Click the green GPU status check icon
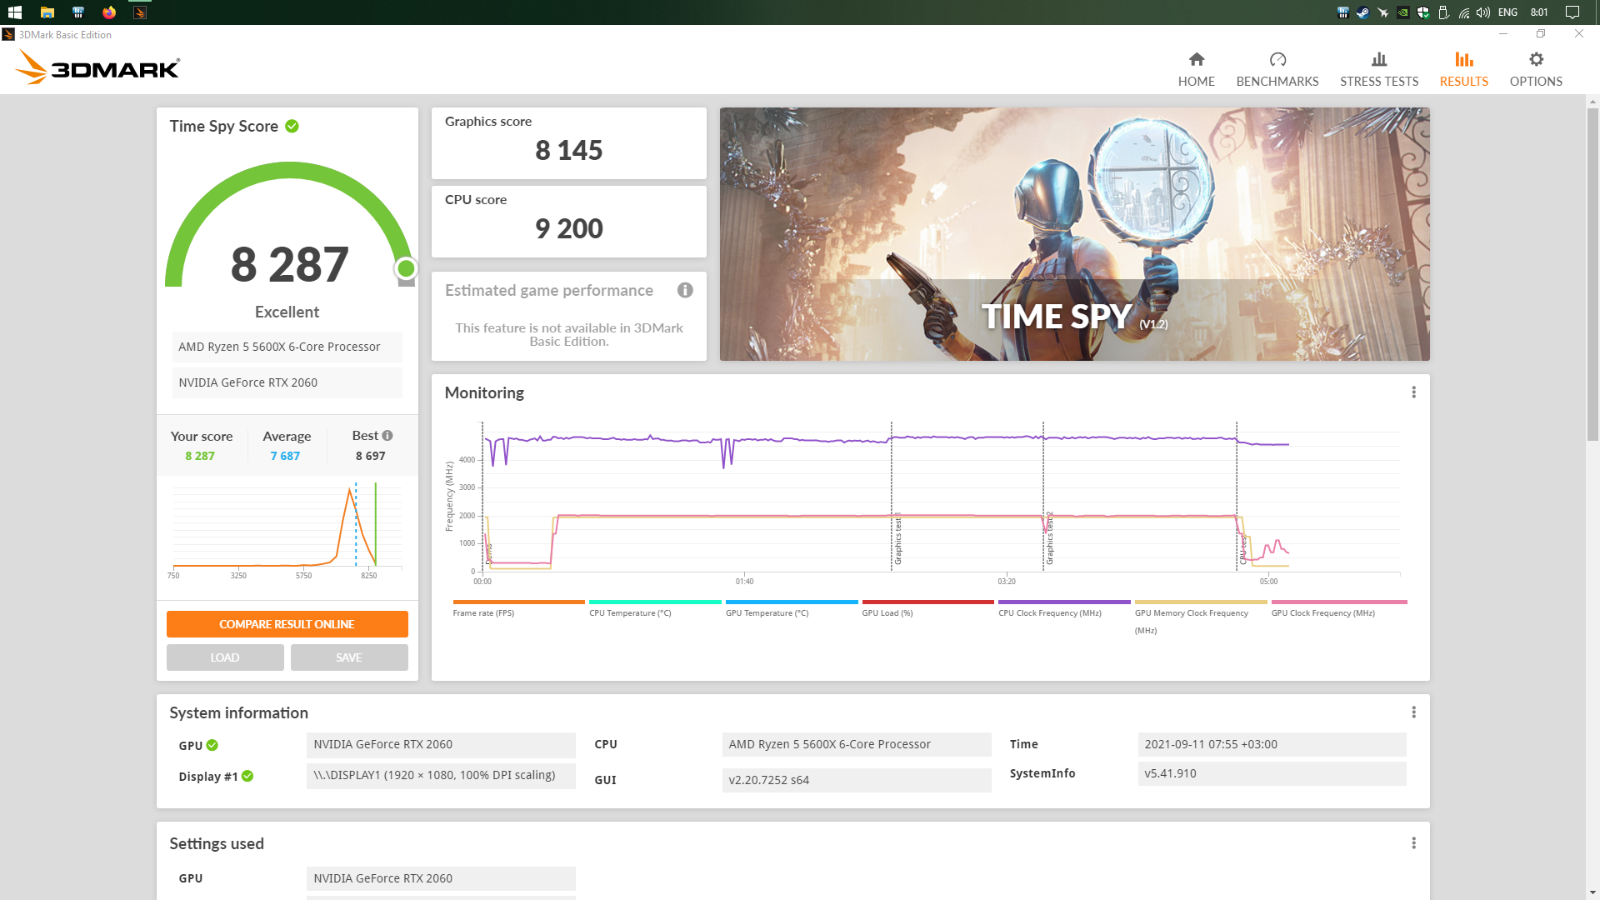The height and width of the screenshot is (900, 1600). (212, 745)
